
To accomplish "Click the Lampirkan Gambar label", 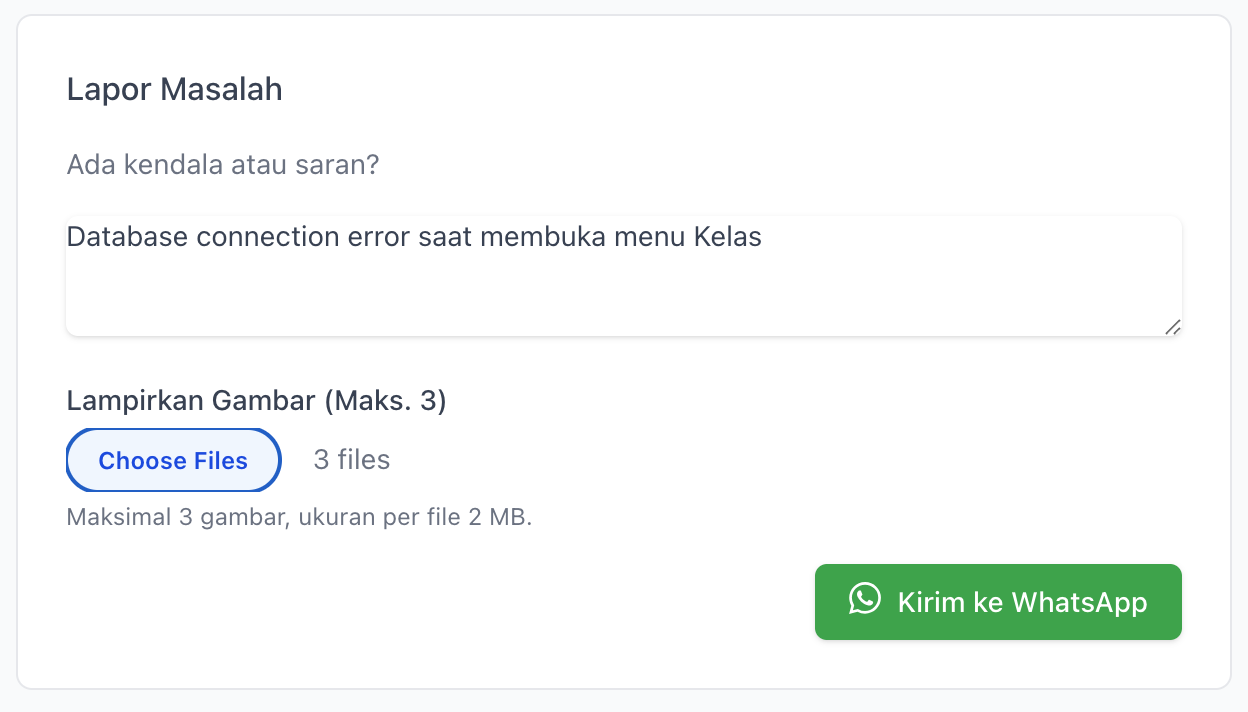I will 190,401.
